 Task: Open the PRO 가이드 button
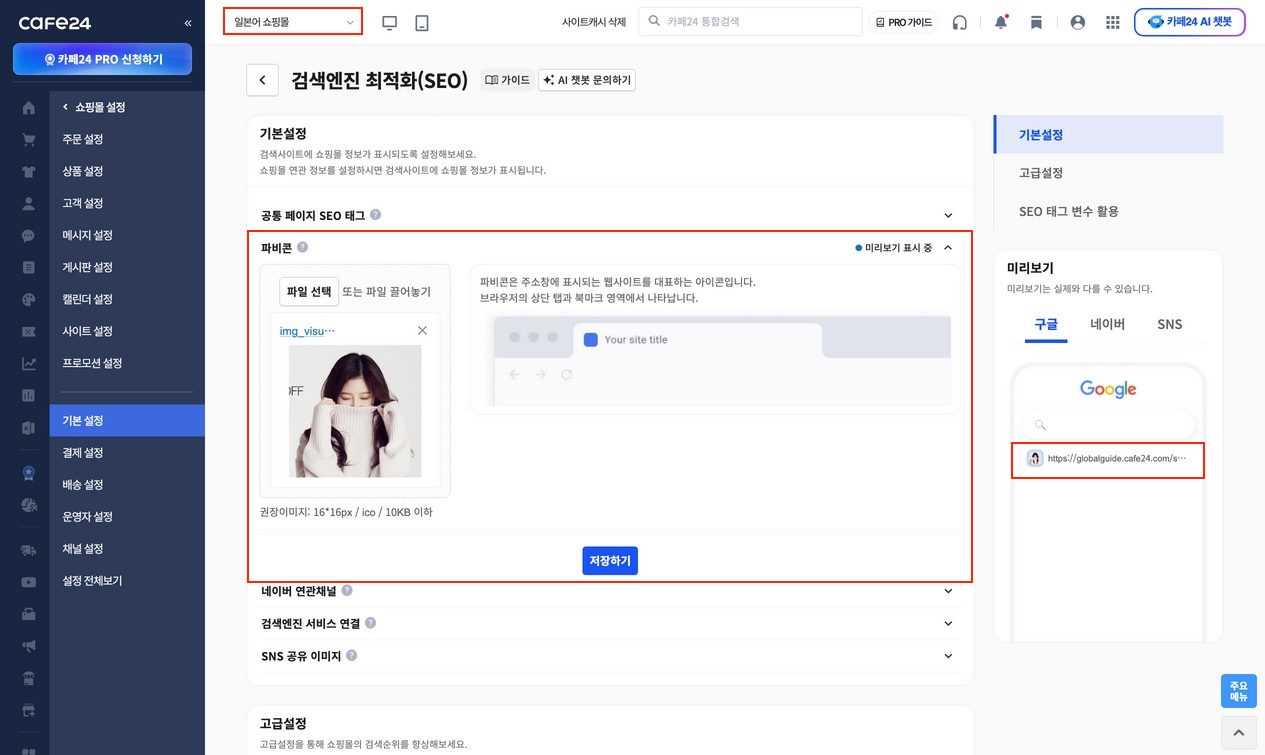point(903,22)
